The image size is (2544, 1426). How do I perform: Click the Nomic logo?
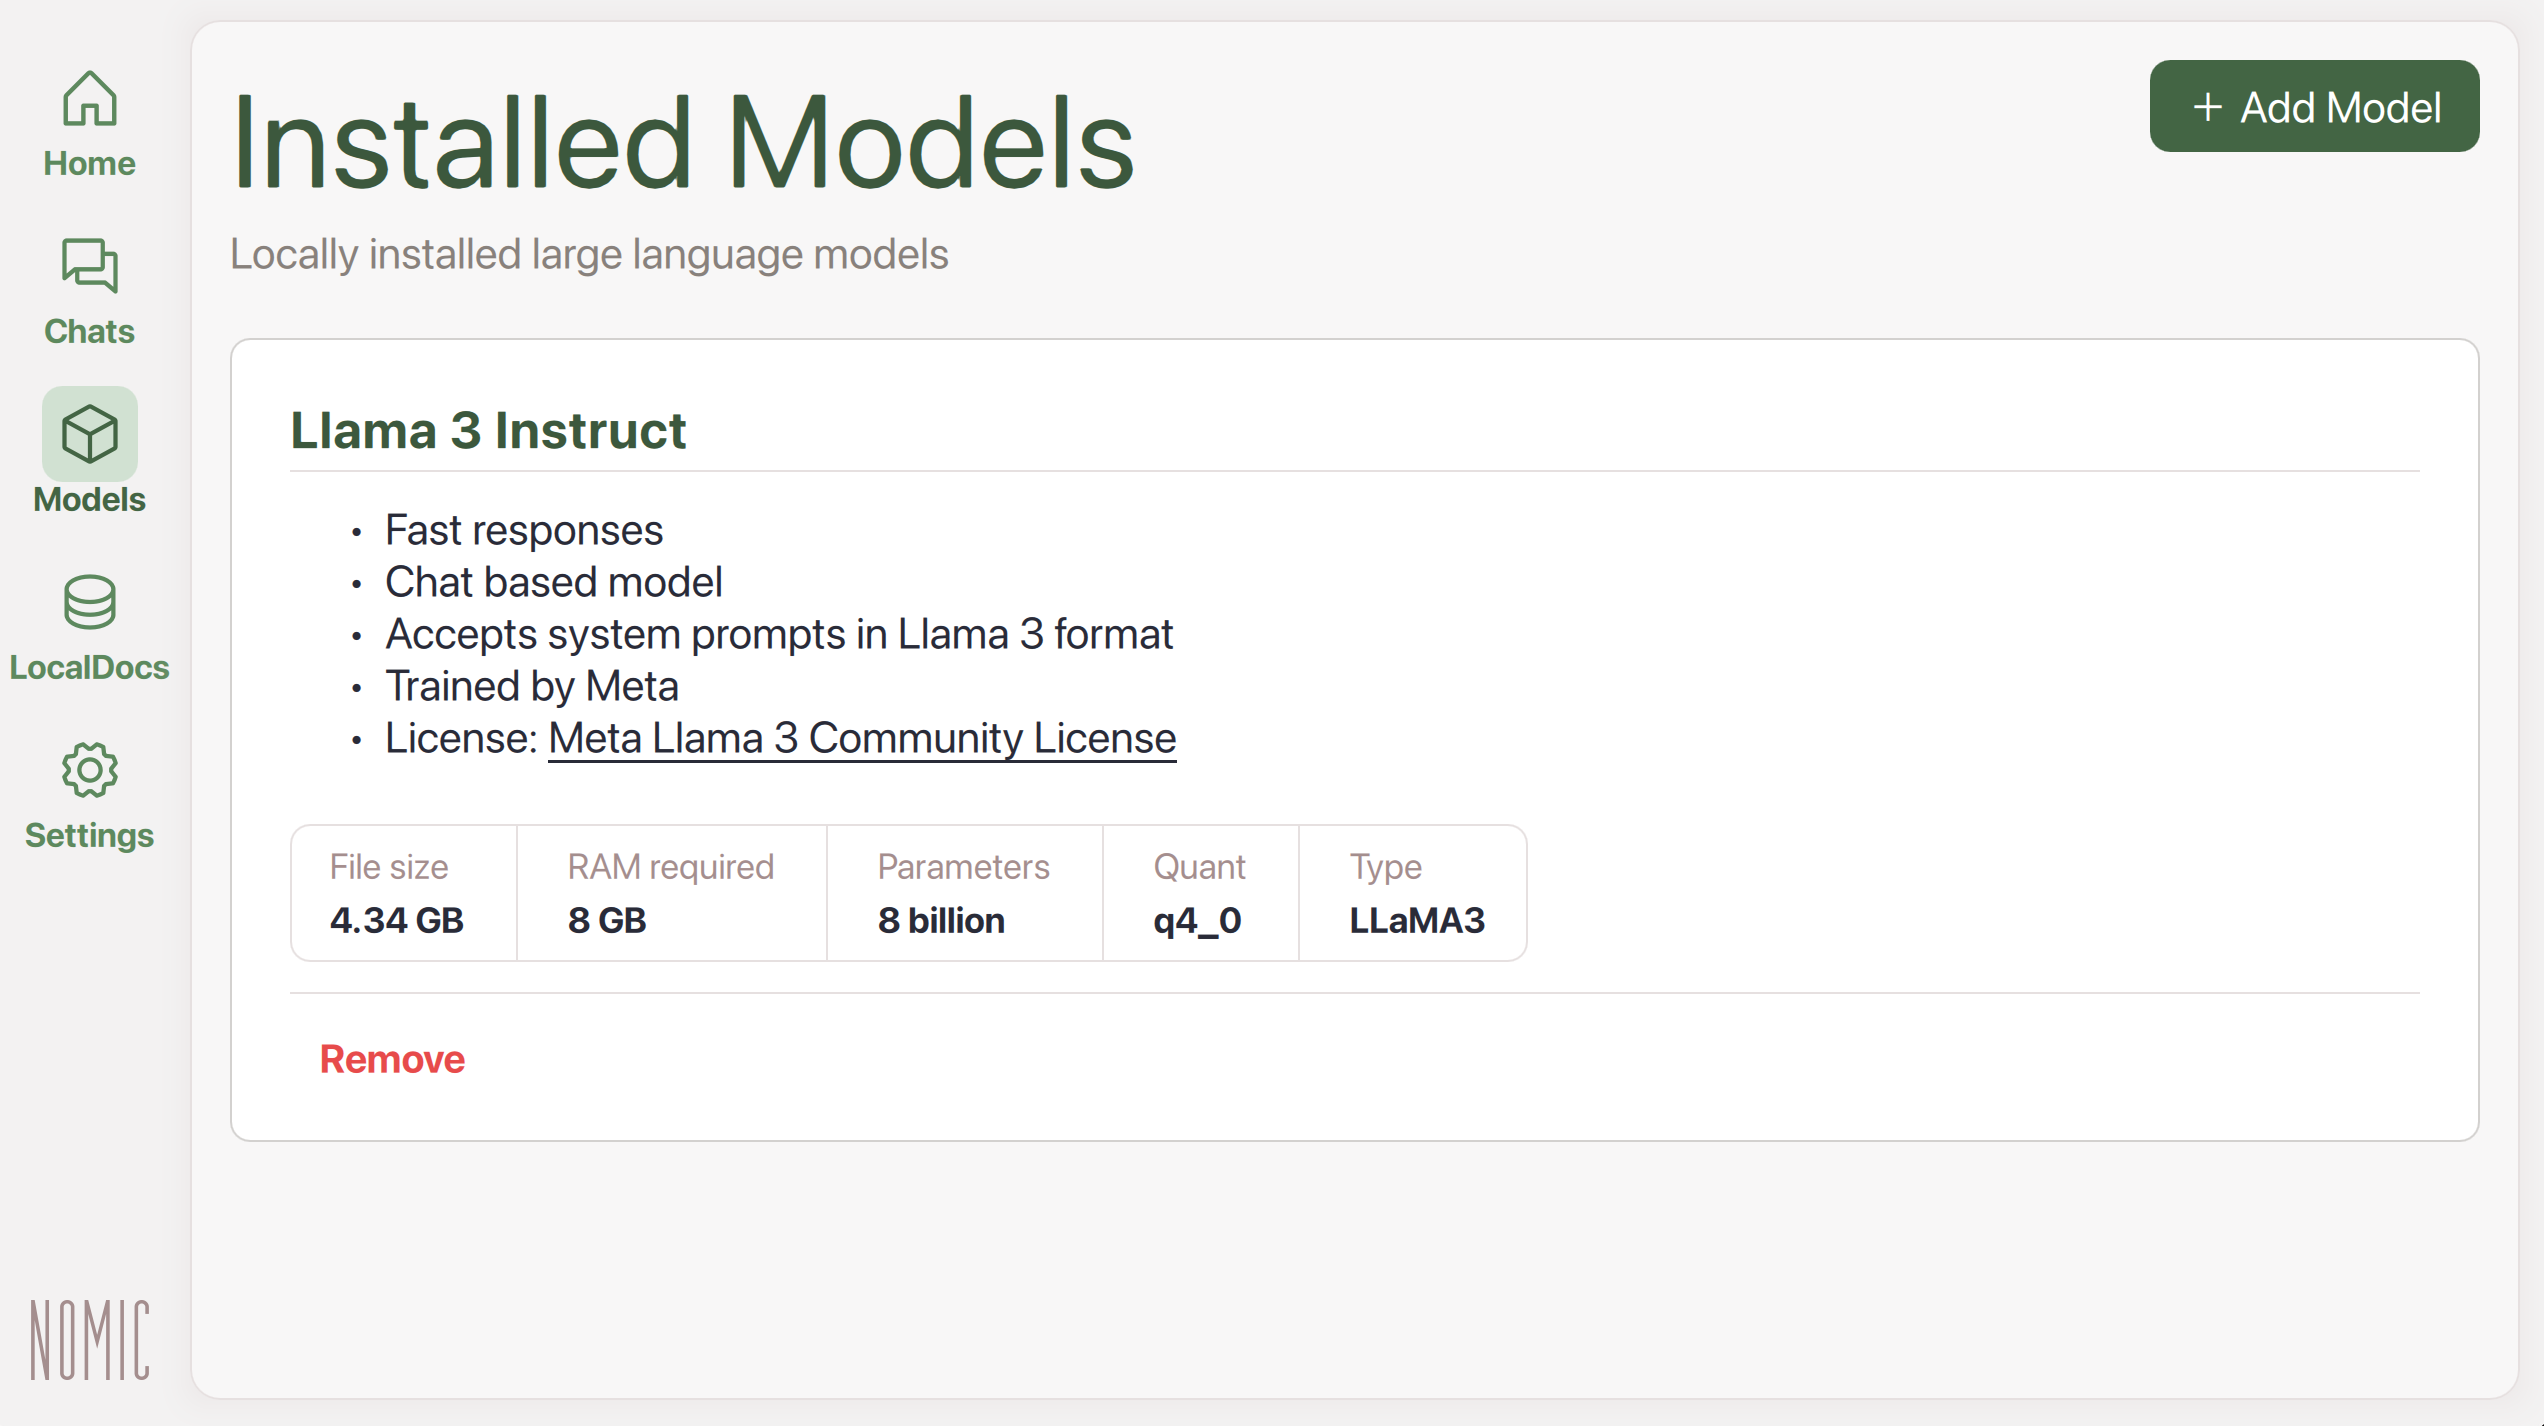(90, 1340)
